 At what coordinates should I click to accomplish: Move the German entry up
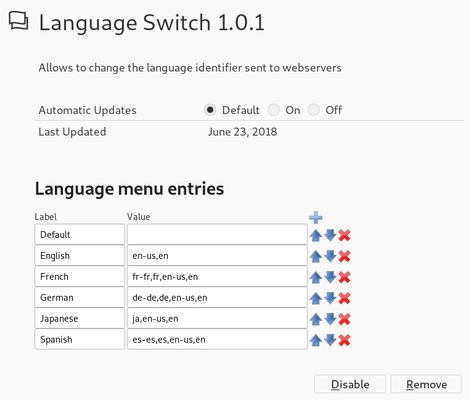tap(315, 298)
